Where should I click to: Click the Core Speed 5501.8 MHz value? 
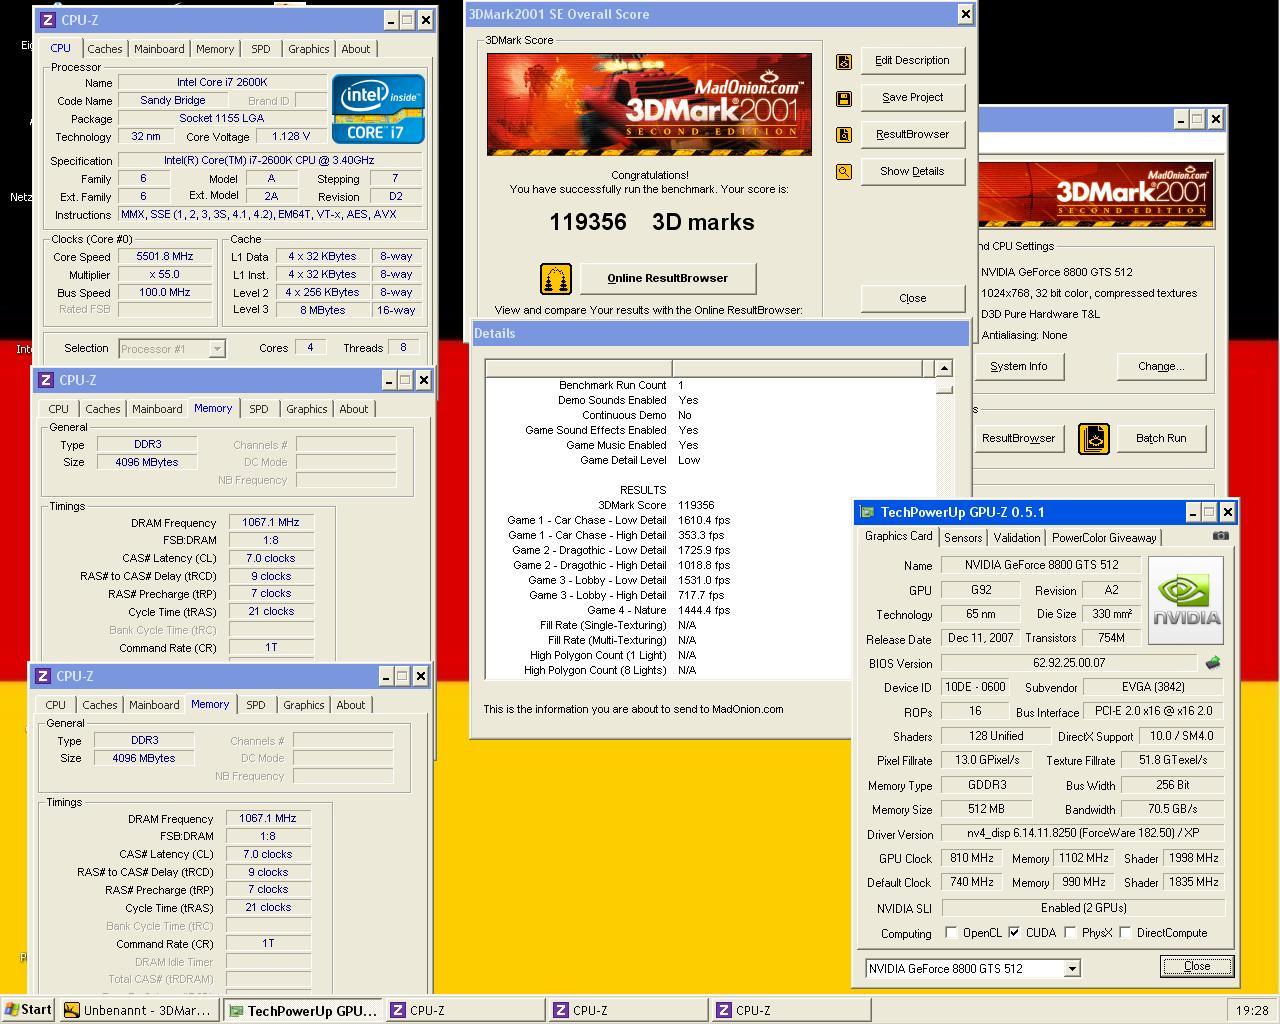click(x=165, y=257)
